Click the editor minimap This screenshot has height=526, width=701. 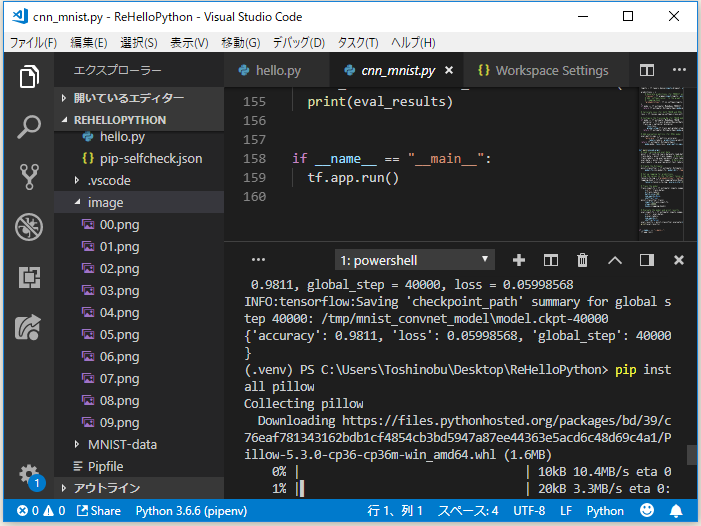point(661,161)
